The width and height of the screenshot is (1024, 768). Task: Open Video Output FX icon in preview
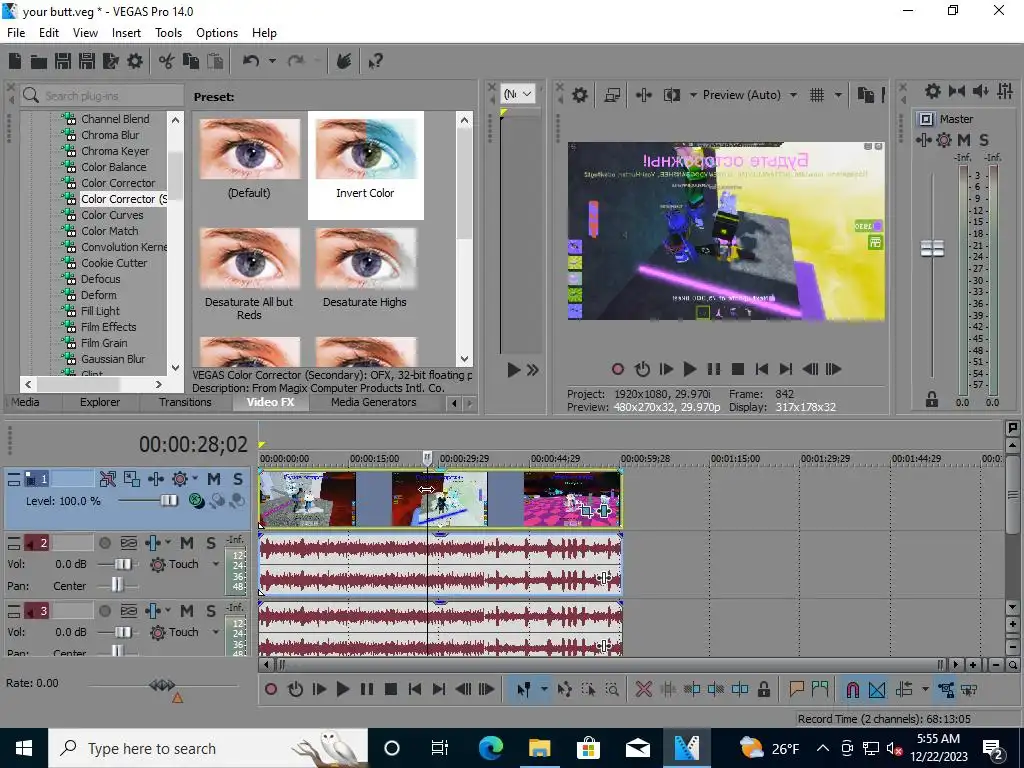click(643, 95)
